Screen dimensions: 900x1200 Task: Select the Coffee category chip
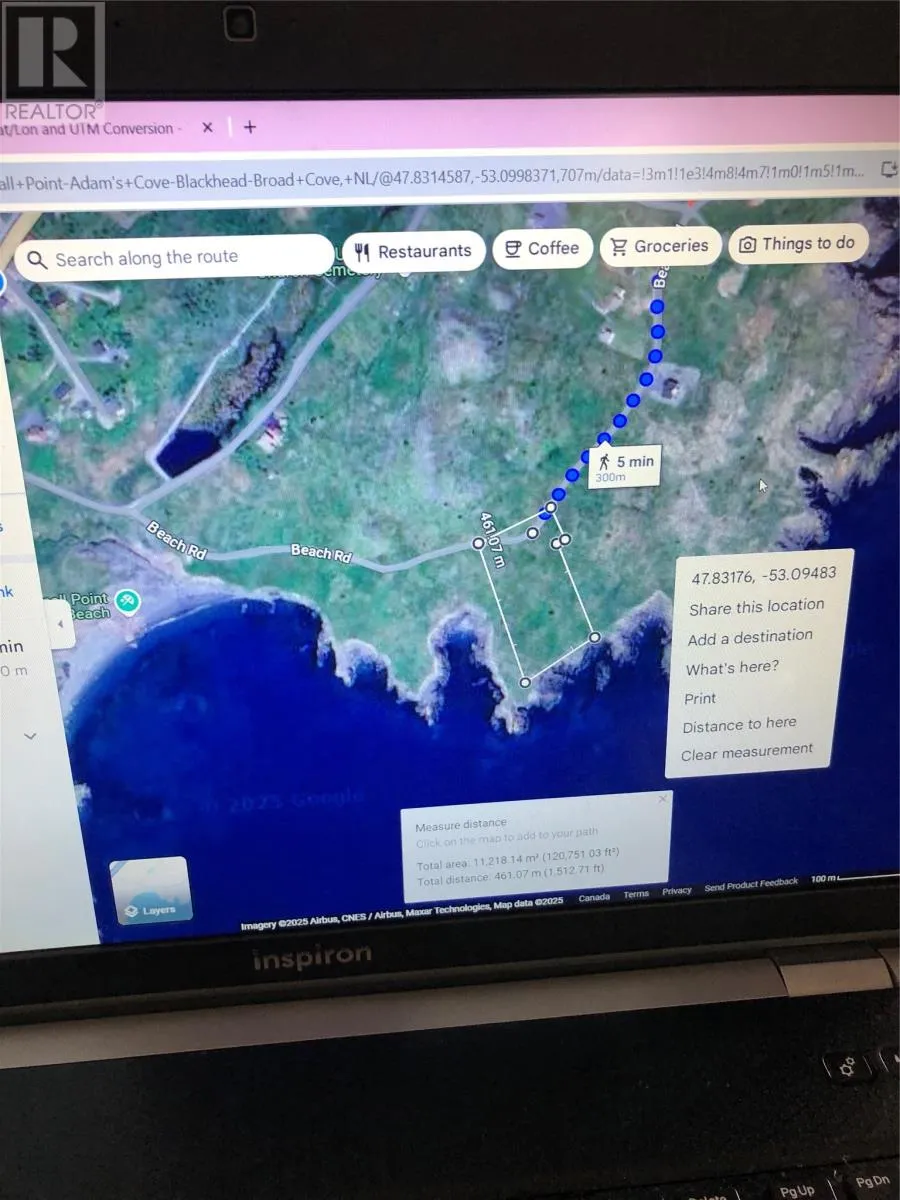coord(541,248)
